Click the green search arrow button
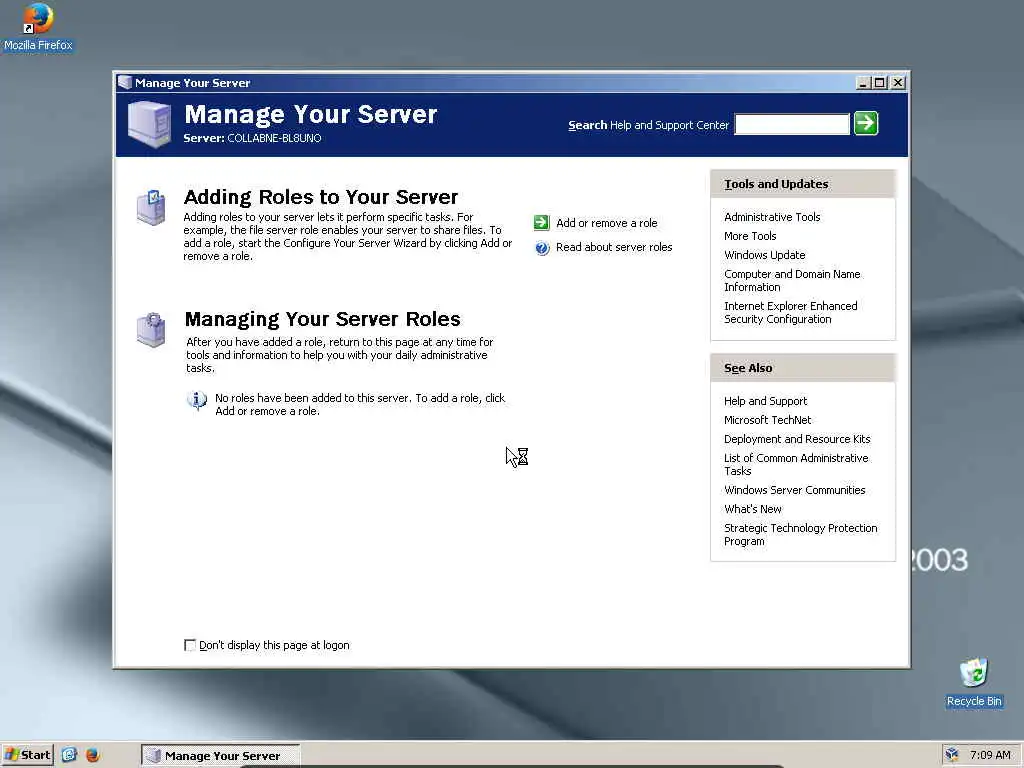Viewport: 1024px width, 768px height. [x=866, y=123]
